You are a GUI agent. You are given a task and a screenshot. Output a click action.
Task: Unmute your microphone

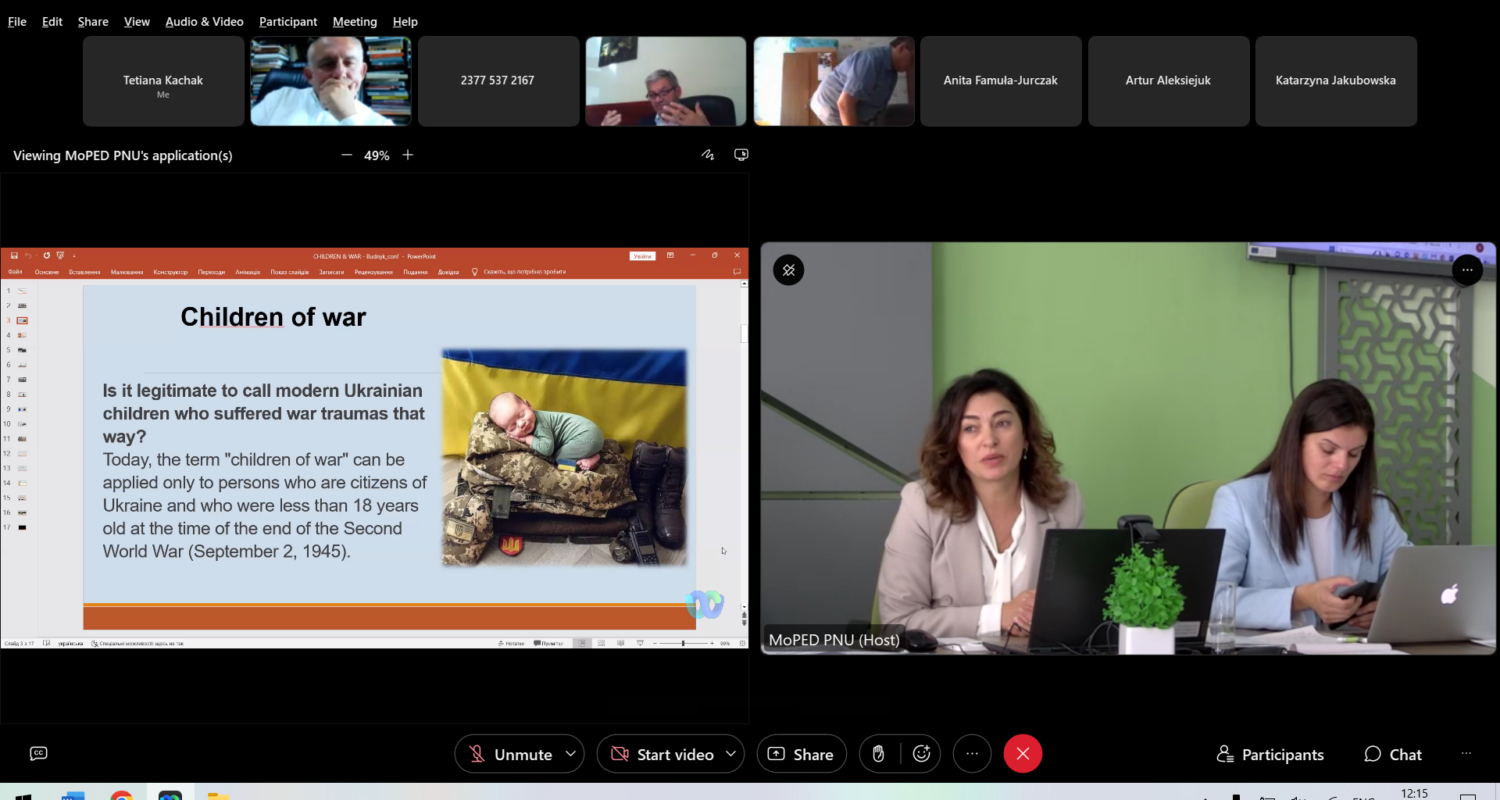coord(510,754)
